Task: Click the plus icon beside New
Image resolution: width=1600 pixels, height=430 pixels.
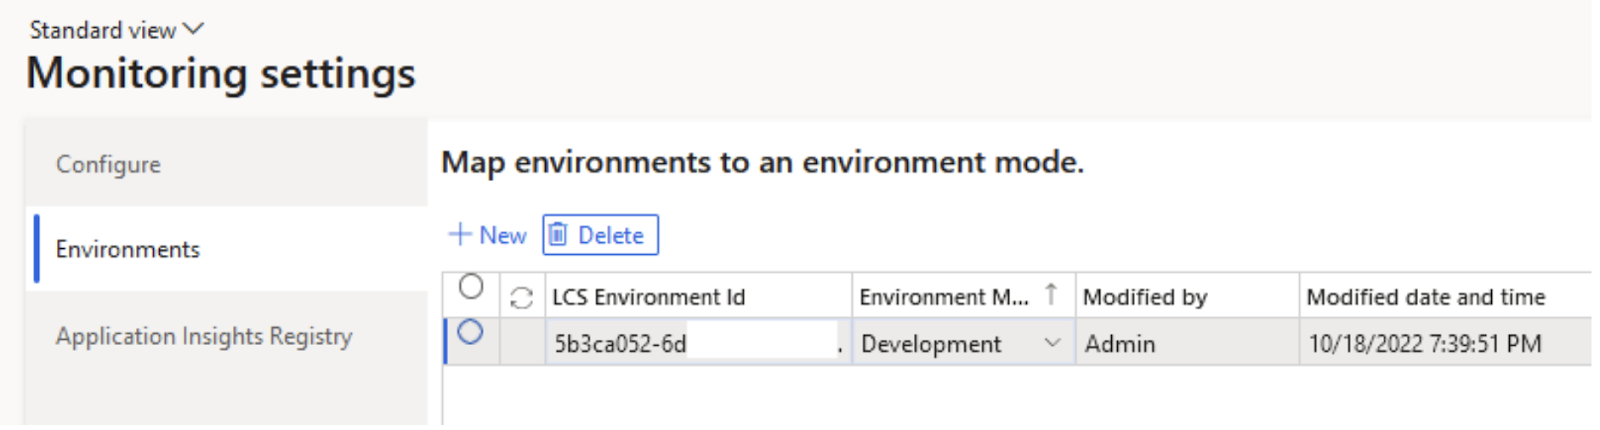Action: [x=459, y=235]
